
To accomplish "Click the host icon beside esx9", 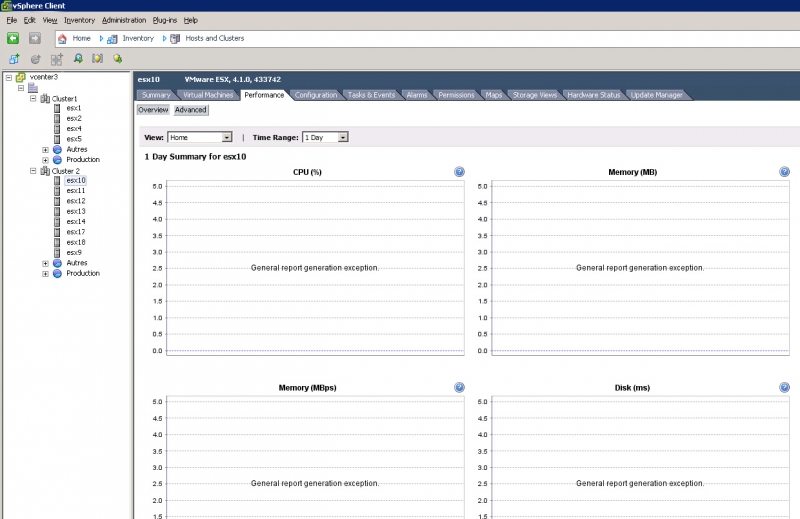I will 57,253.
